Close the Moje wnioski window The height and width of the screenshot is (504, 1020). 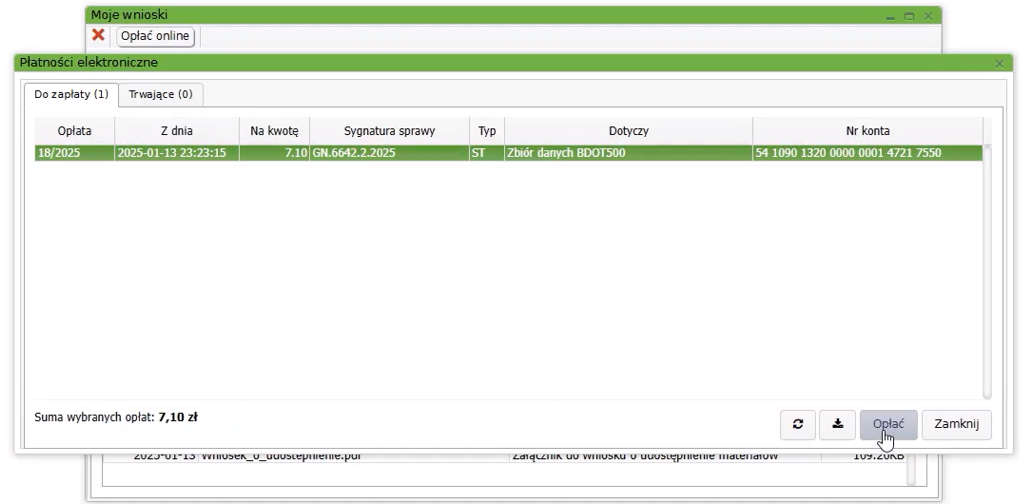pyautogui.click(x=928, y=16)
